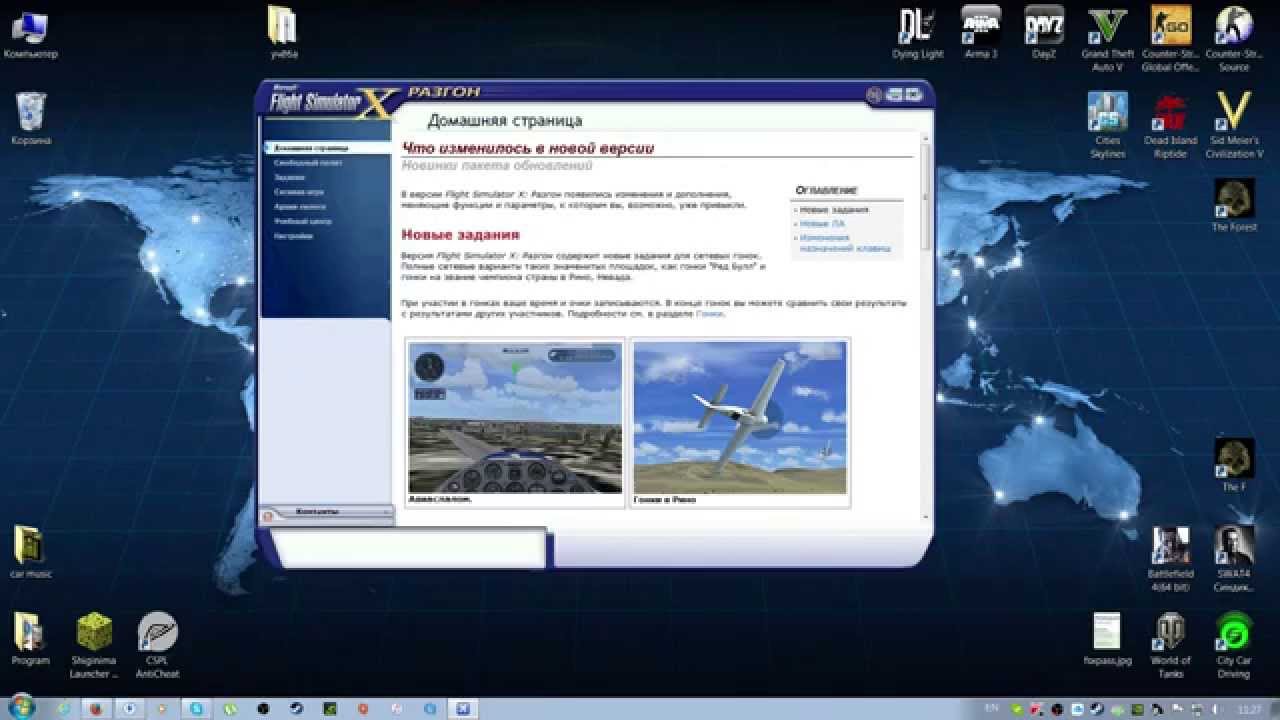Open the CSPL AntiCheat shortcut

tap(157, 646)
